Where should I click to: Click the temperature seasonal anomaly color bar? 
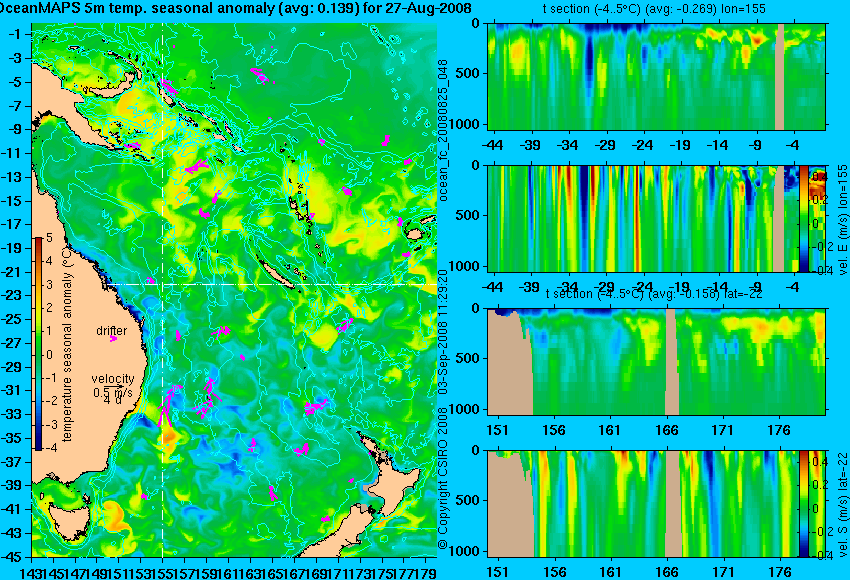pyautogui.click(x=38, y=343)
